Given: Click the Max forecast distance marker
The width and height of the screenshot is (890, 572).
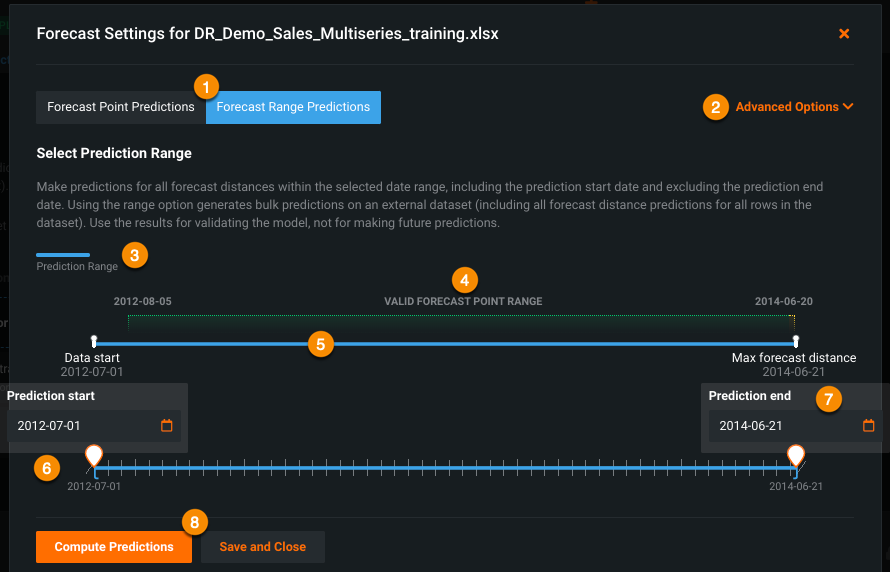Looking at the screenshot, I should (794, 340).
